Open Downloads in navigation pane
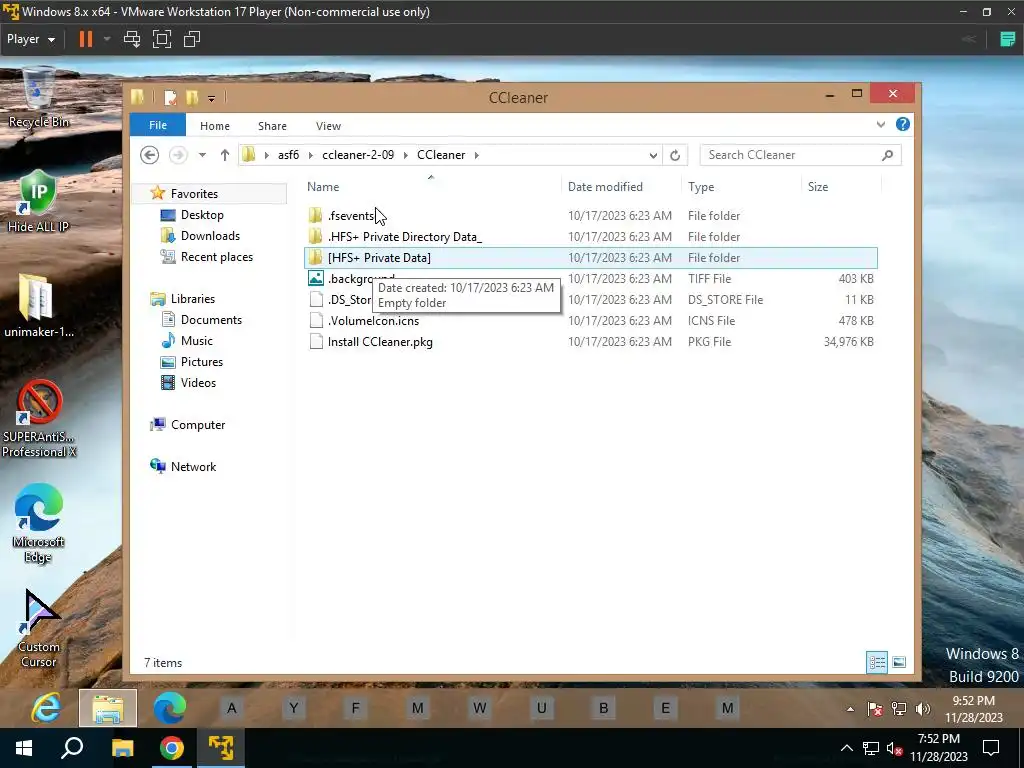1024x768 pixels. 210,236
